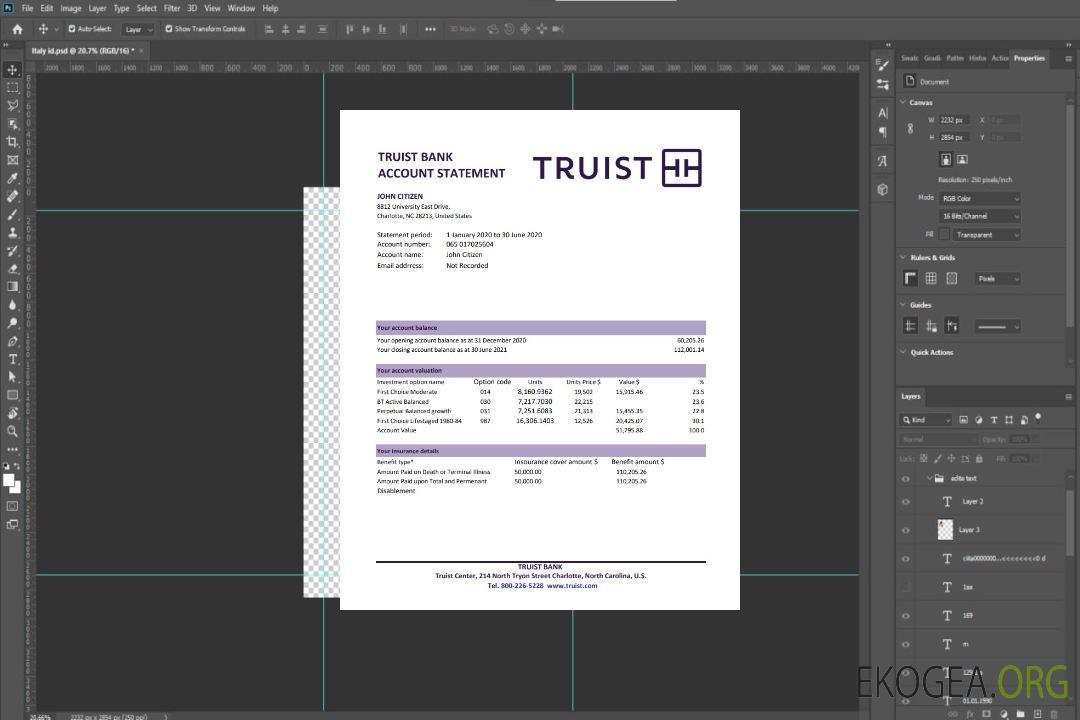Viewport: 1080px width, 720px height.
Task: Open the Fill Transparent dropdown
Action: pos(986,235)
